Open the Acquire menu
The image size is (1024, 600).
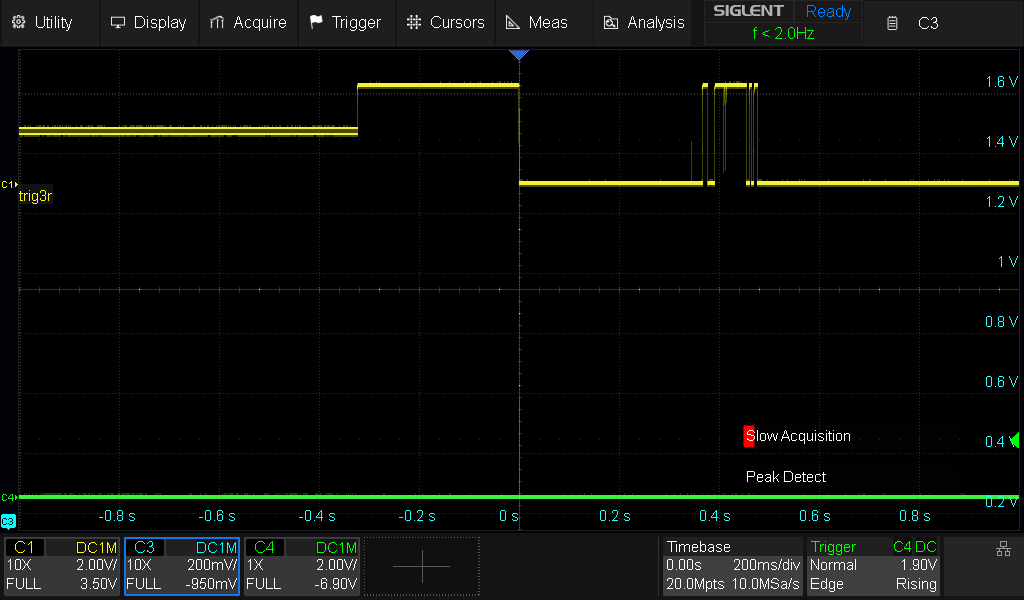click(x=248, y=22)
